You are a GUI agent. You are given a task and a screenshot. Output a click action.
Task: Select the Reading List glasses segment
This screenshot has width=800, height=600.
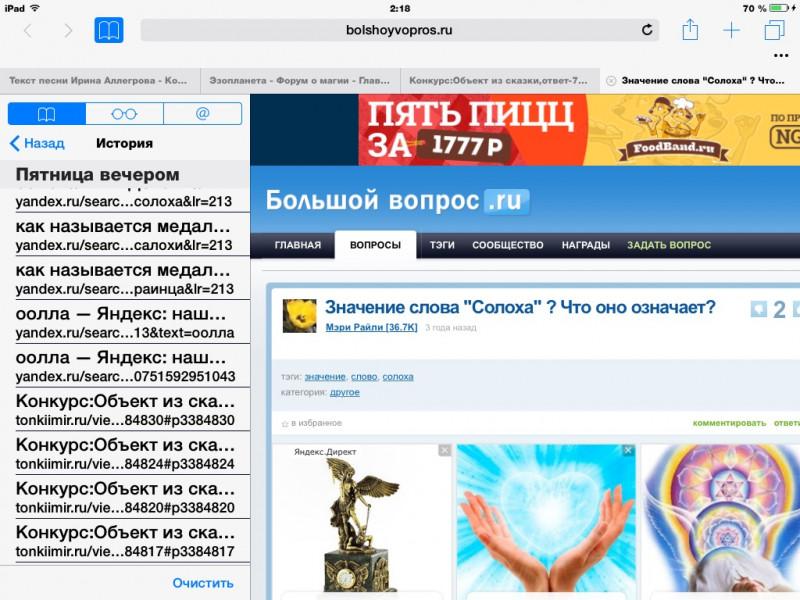pos(124,113)
